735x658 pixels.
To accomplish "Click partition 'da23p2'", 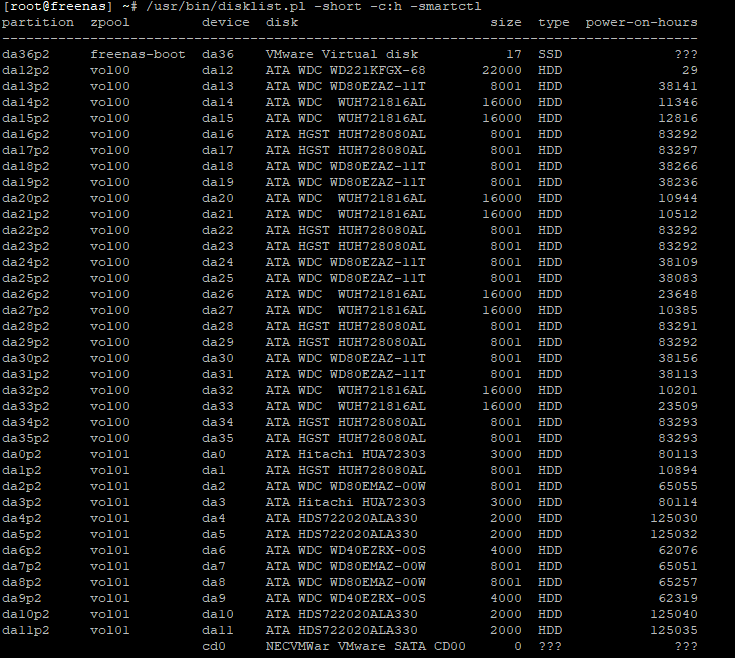I will click(26, 246).
